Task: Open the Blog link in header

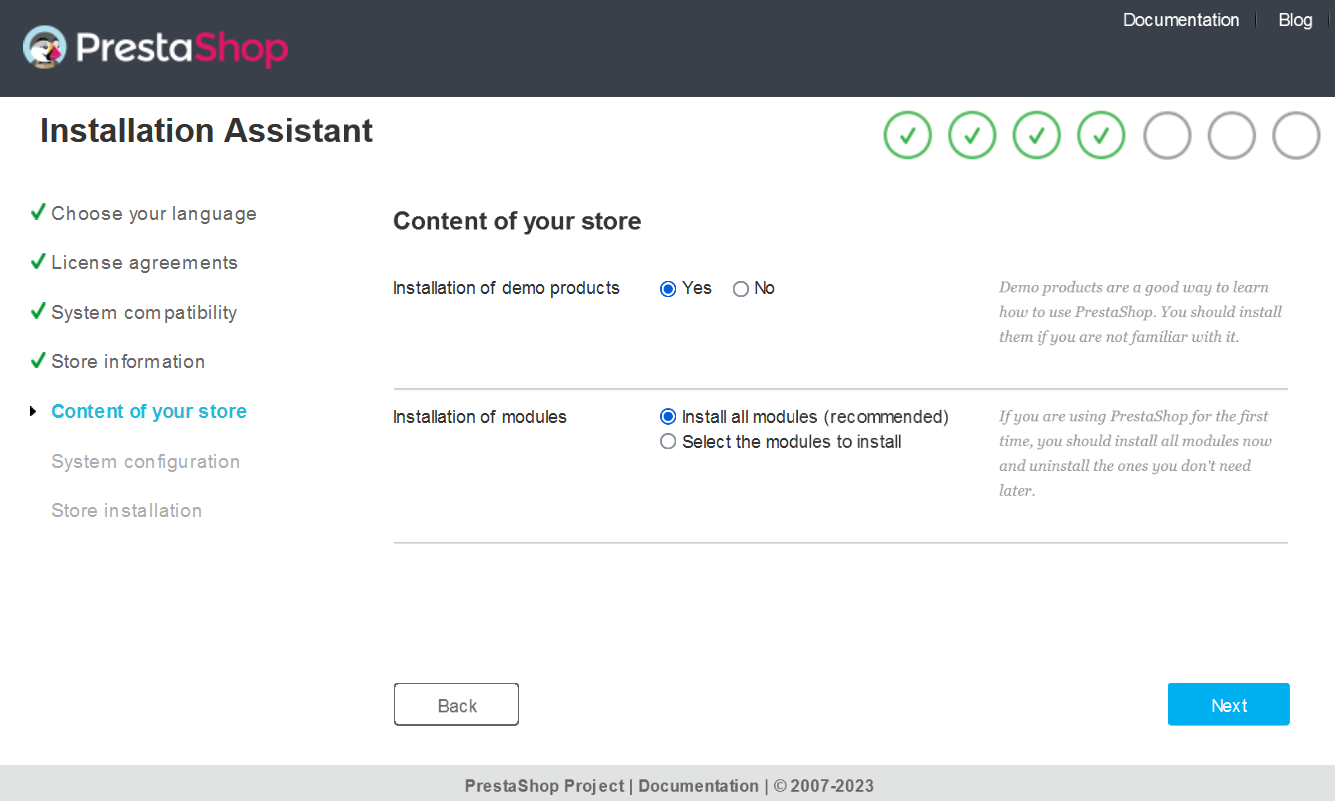Action: tap(1295, 20)
